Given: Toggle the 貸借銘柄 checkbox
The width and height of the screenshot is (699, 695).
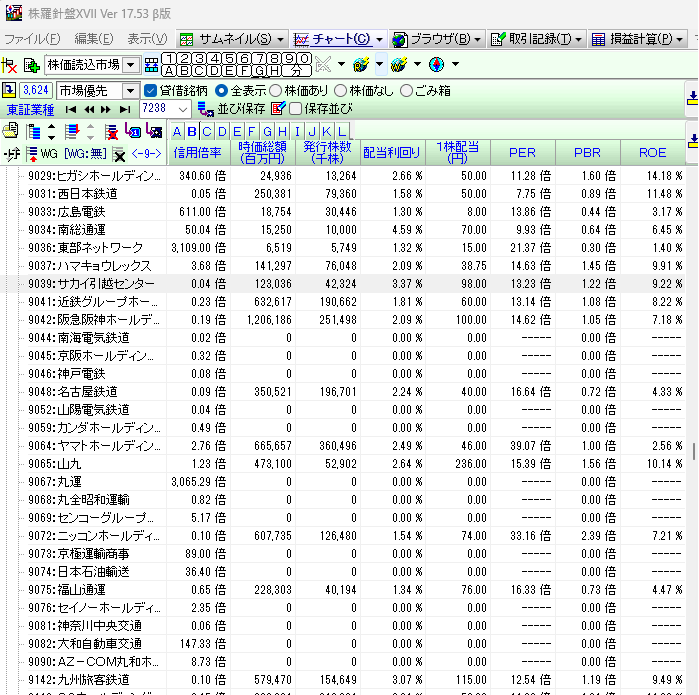Looking at the screenshot, I should pos(152,90).
